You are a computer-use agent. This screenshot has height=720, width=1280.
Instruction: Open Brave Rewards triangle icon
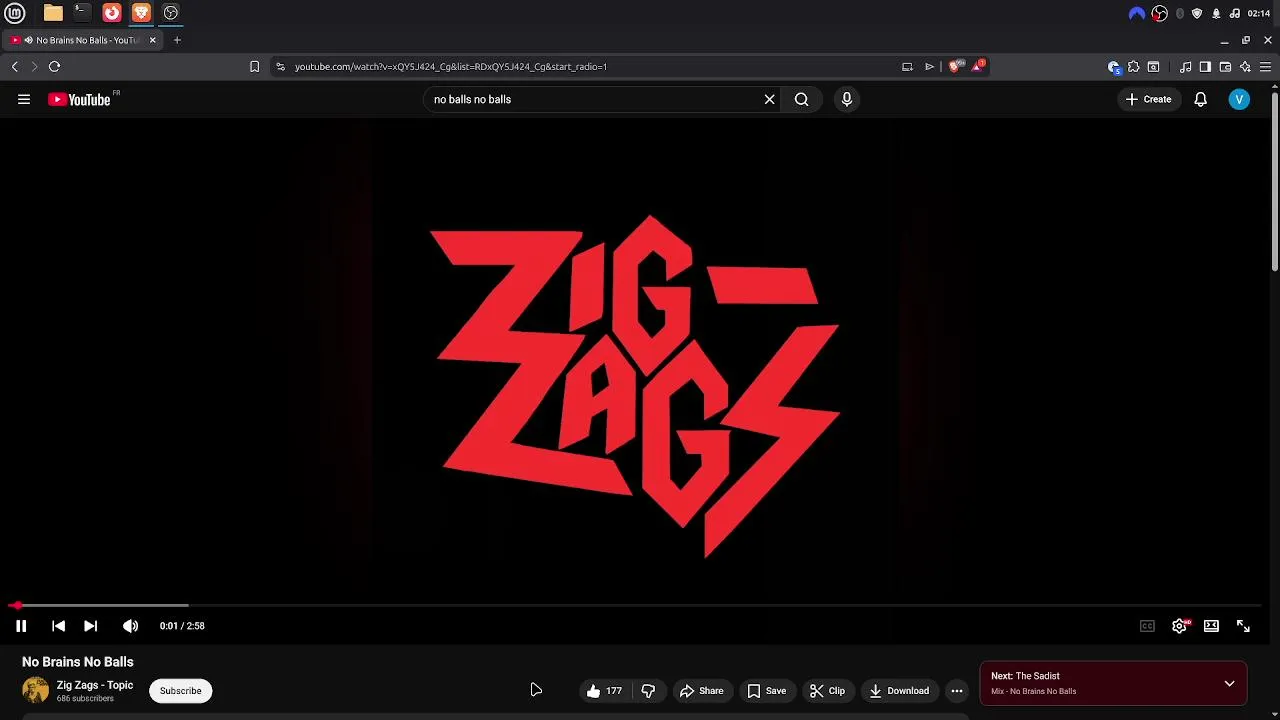979,66
